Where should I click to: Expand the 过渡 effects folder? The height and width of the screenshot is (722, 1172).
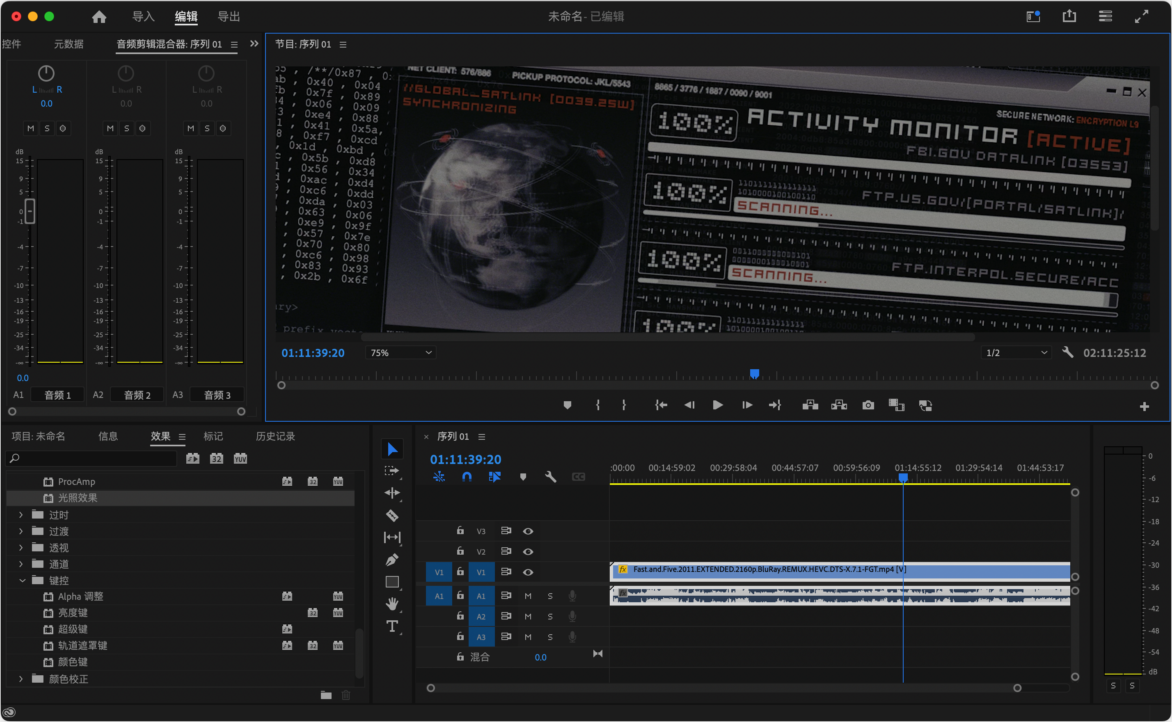pos(21,531)
